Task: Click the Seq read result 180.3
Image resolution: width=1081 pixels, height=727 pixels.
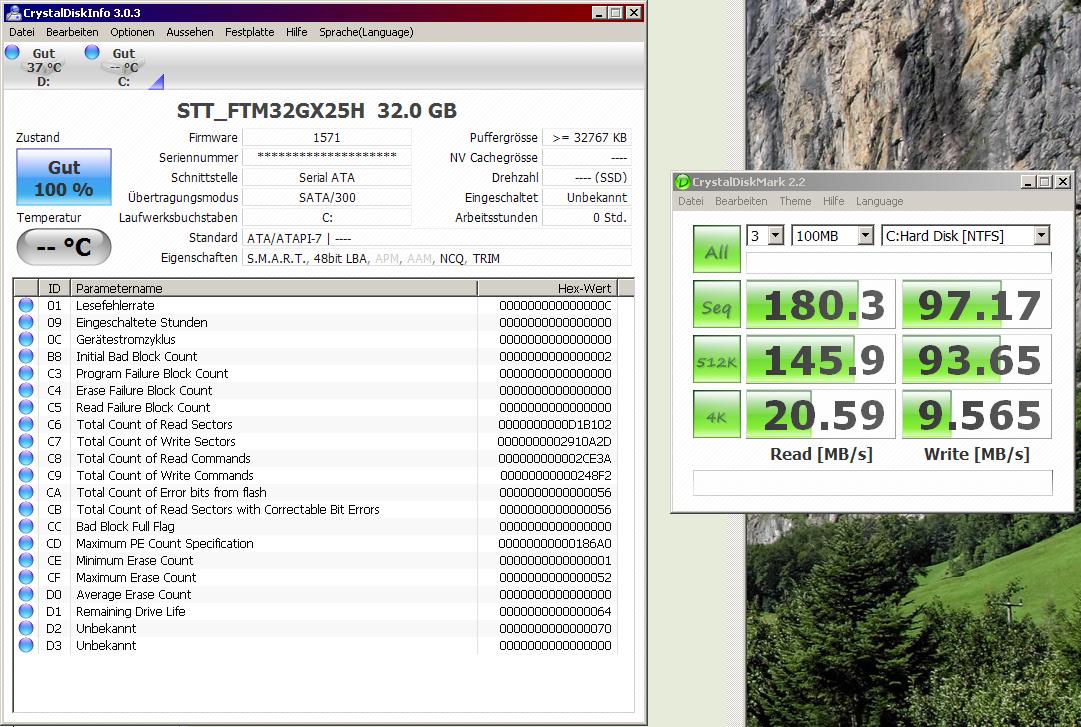Action: pos(820,304)
